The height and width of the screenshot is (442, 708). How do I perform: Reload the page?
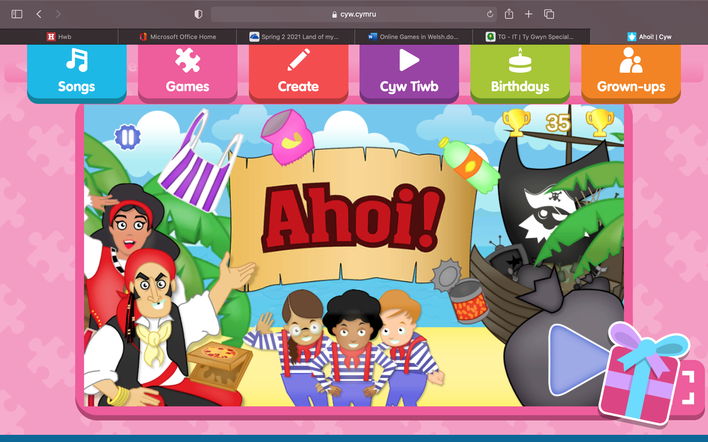pyautogui.click(x=490, y=14)
